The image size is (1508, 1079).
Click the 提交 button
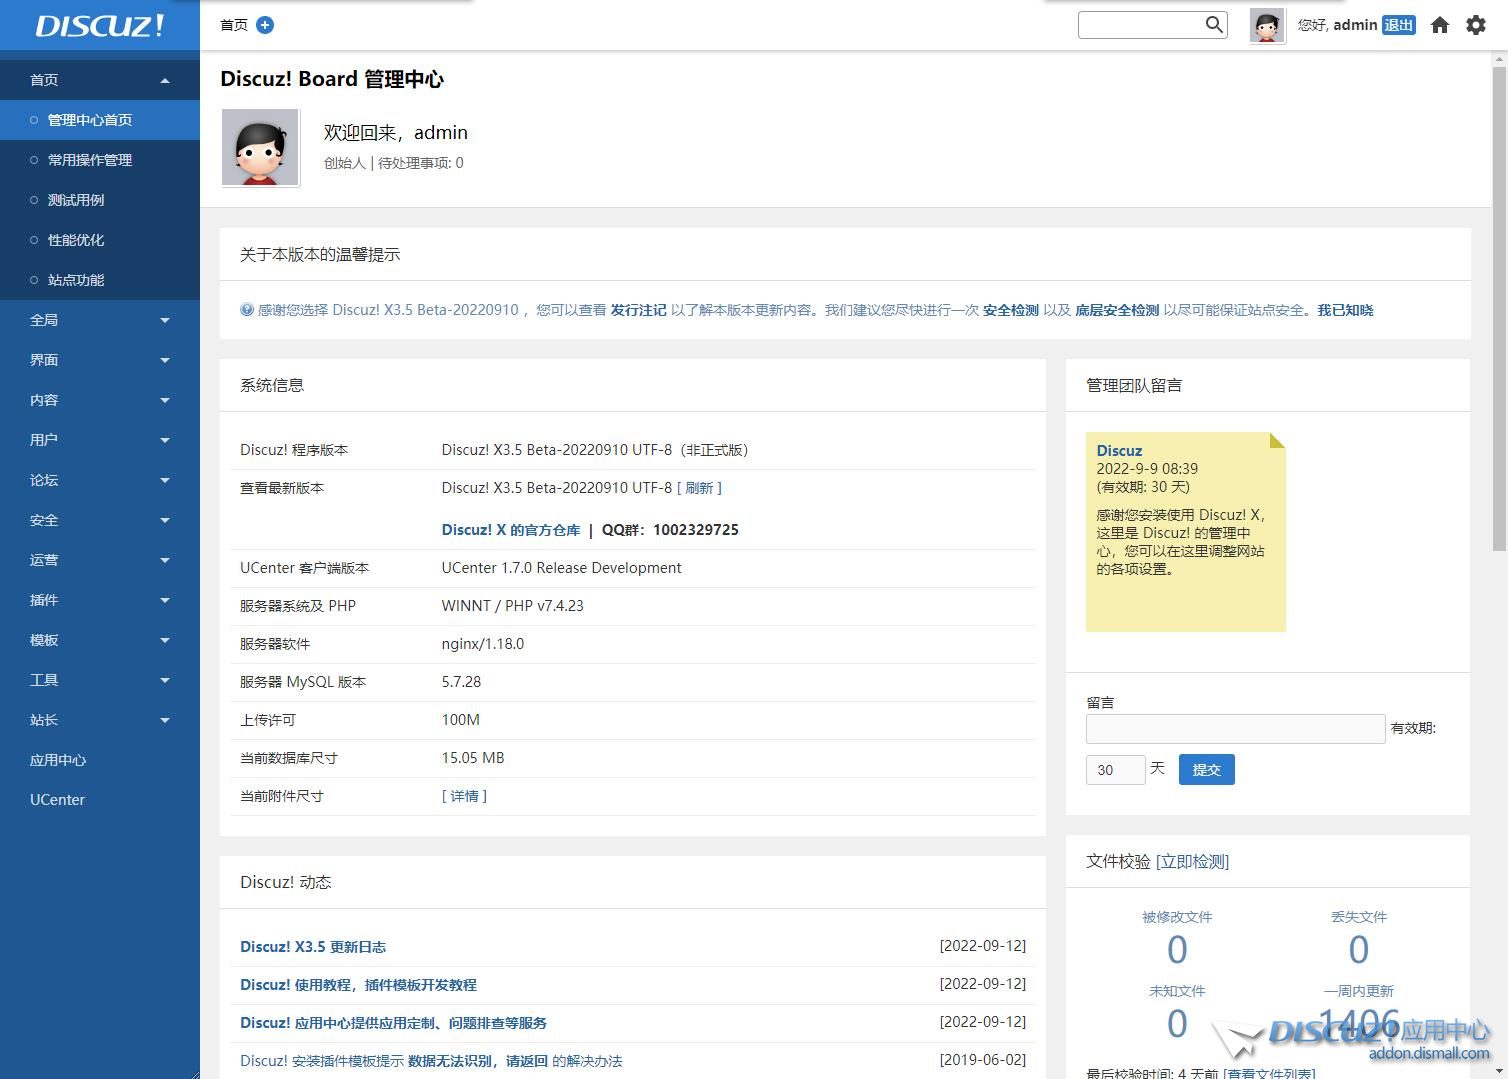tap(1206, 770)
